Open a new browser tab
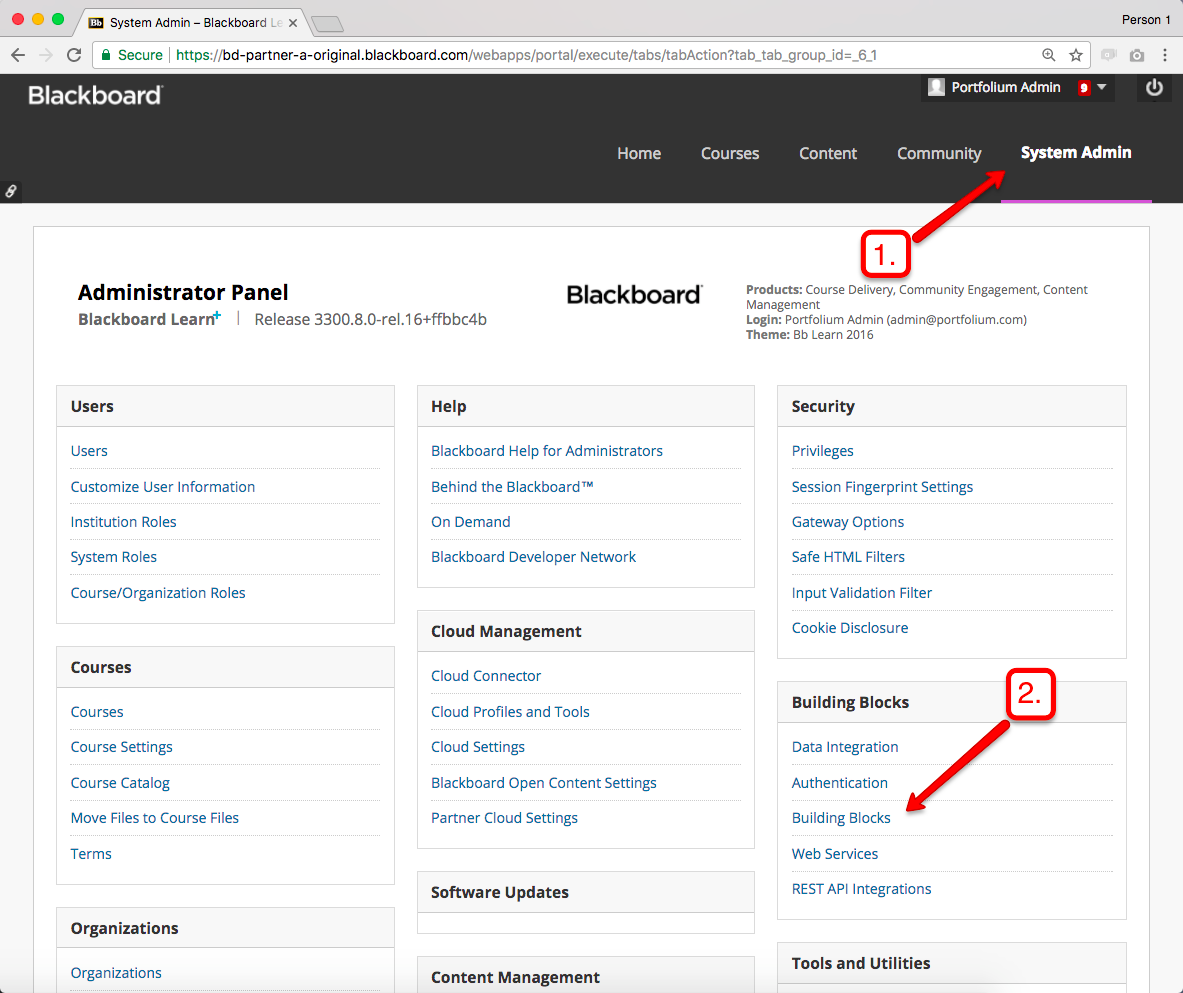 [327, 24]
